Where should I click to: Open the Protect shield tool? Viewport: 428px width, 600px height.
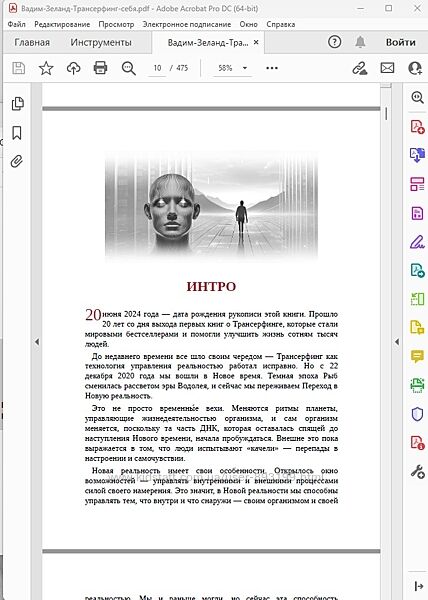point(417,414)
